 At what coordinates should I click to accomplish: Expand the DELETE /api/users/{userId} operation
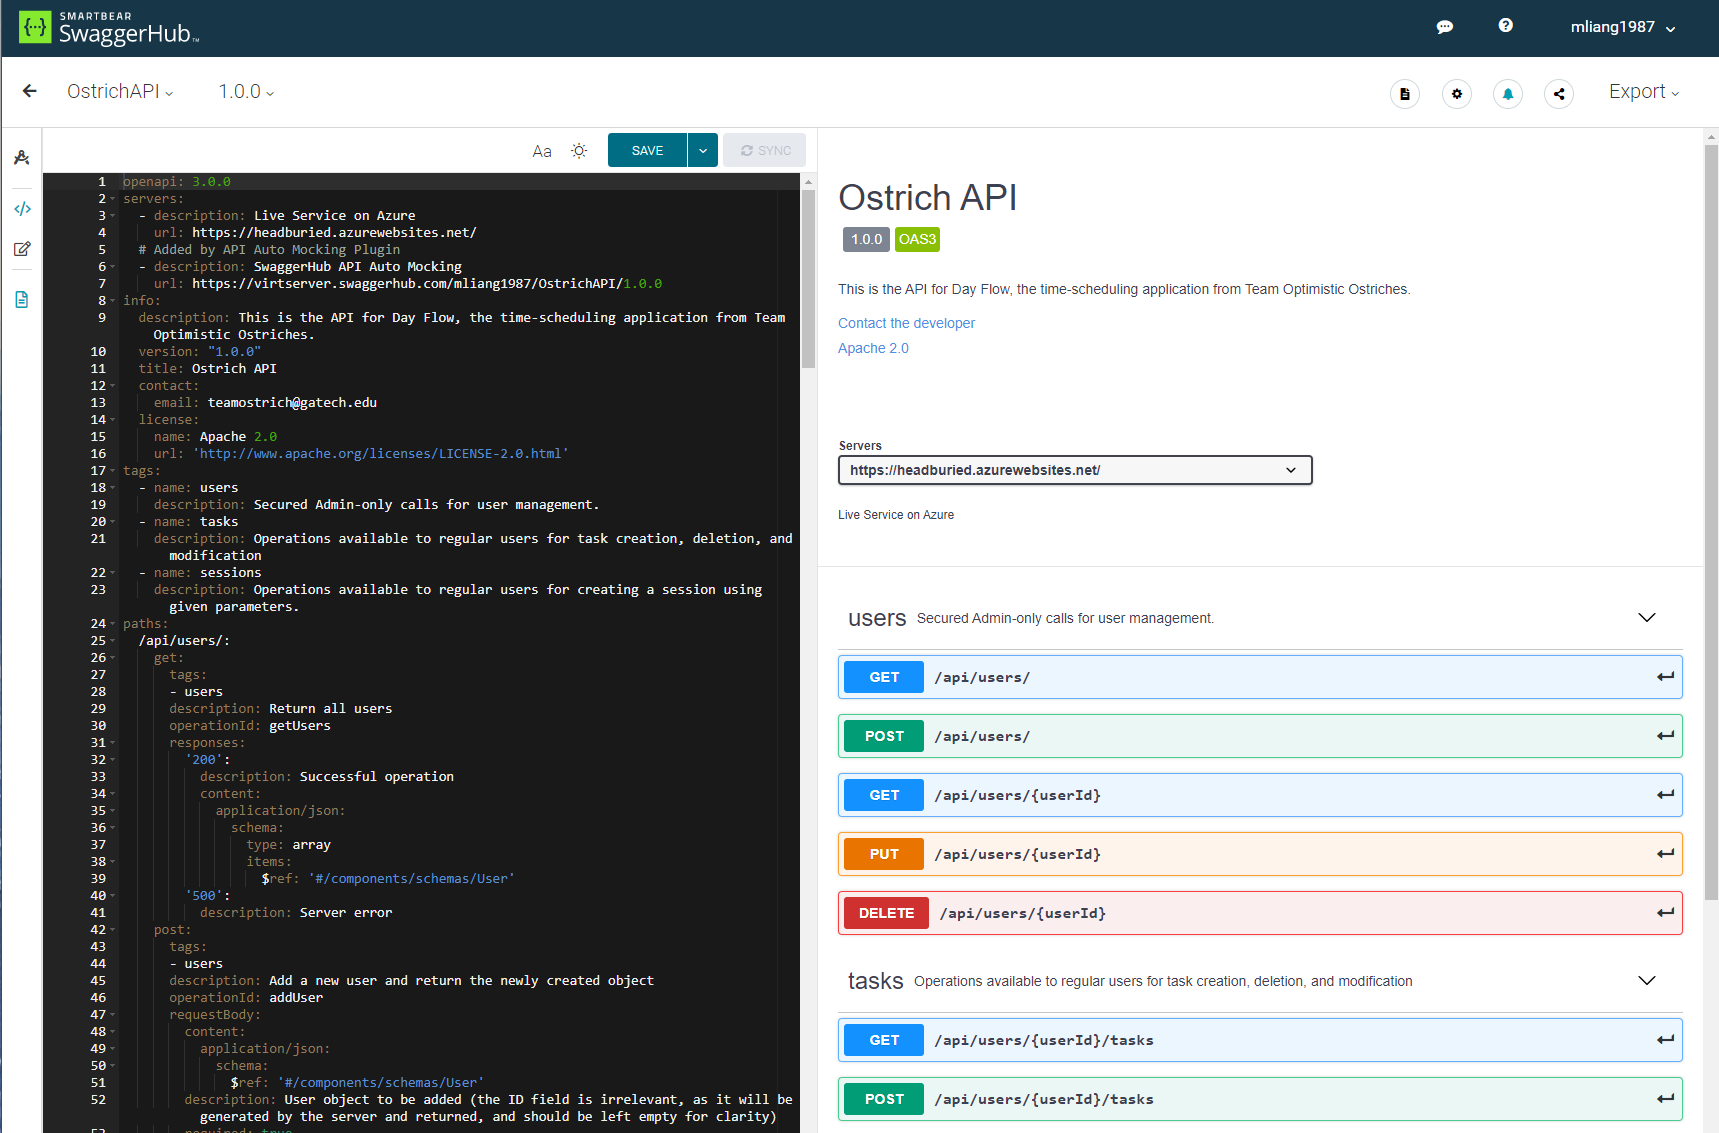pos(1260,913)
